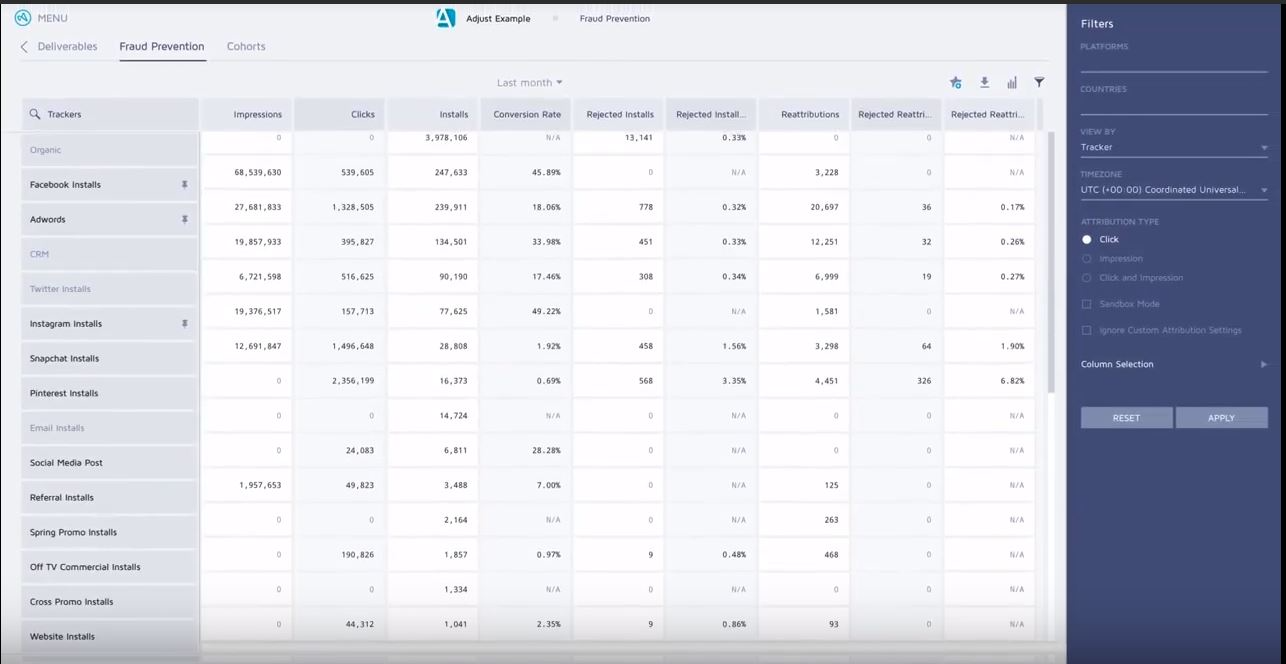Select the Website Installs tracker
This screenshot has height=664, width=1286.
point(109,637)
